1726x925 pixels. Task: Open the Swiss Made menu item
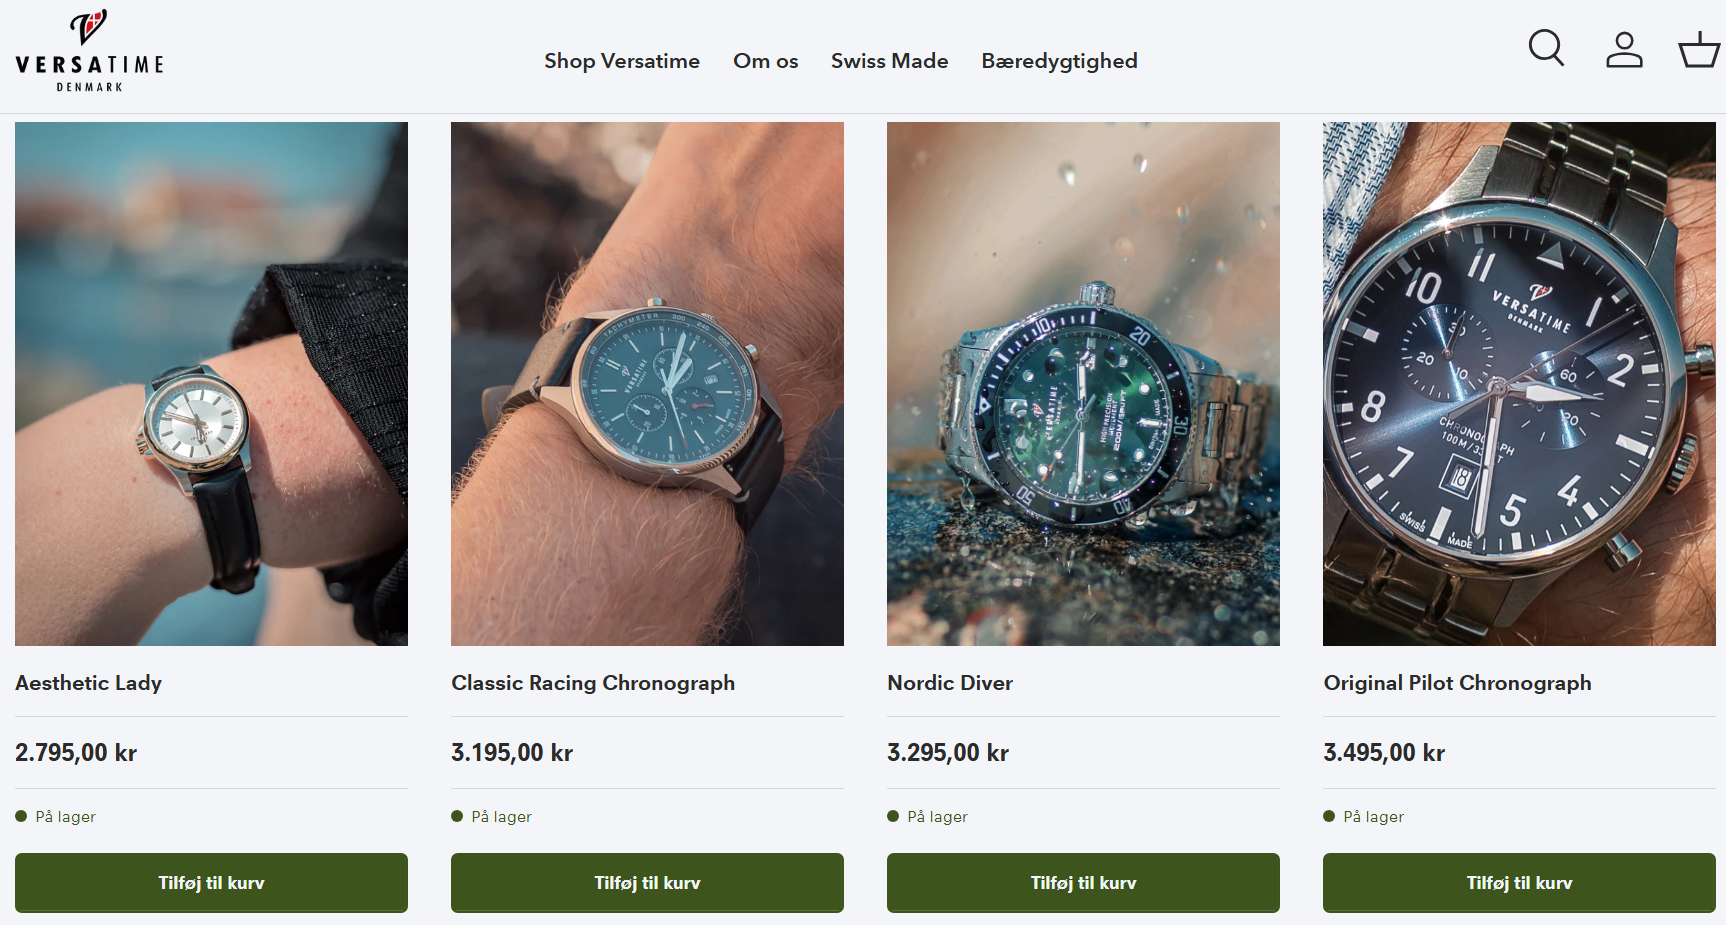[x=889, y=61]
